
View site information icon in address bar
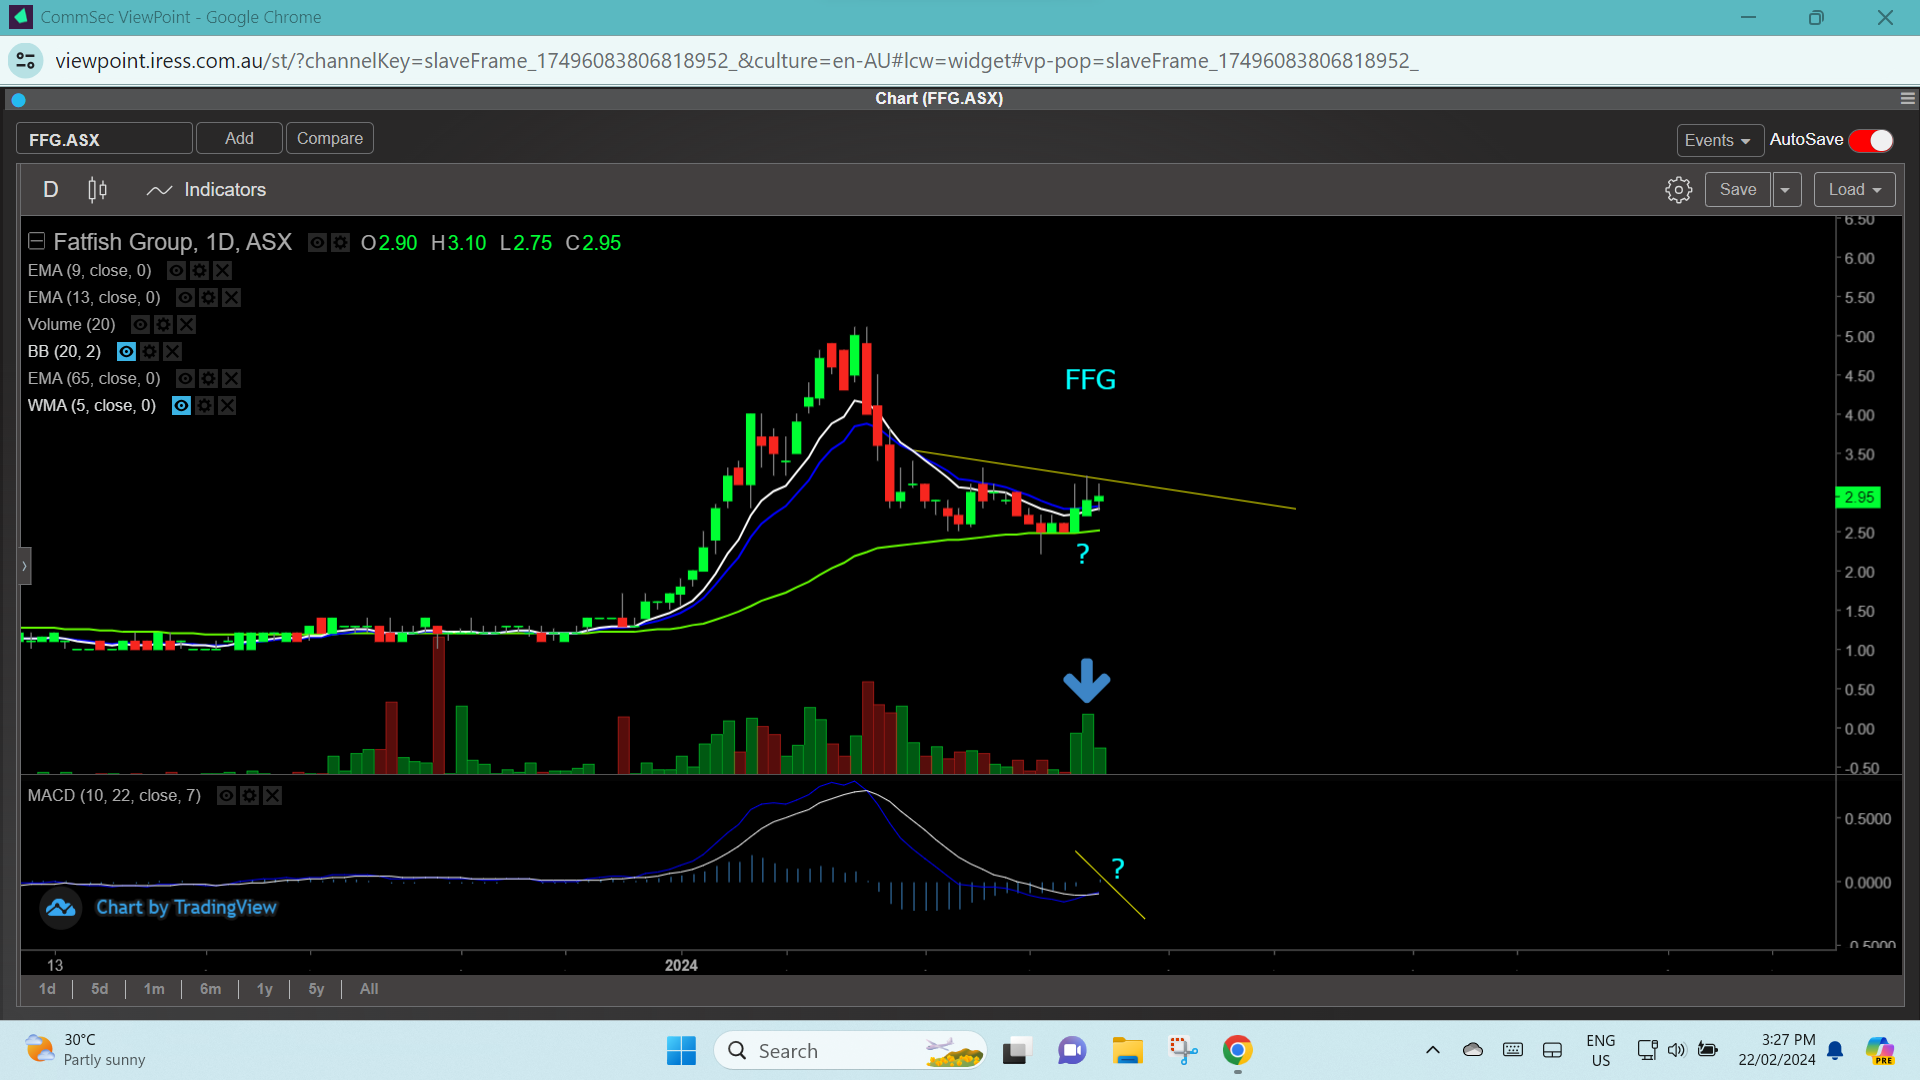[x=26, y=61]
